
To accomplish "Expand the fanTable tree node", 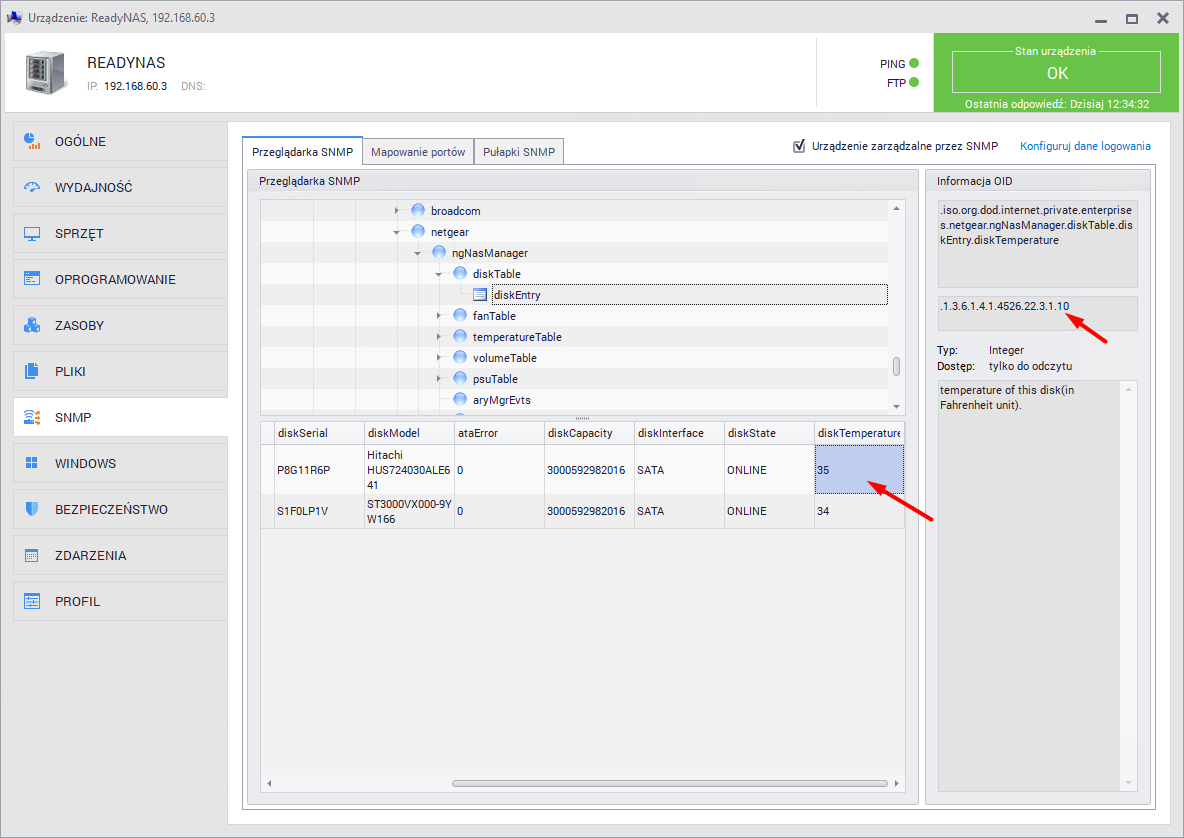I will pyautogui.click(x=439, y=316).
